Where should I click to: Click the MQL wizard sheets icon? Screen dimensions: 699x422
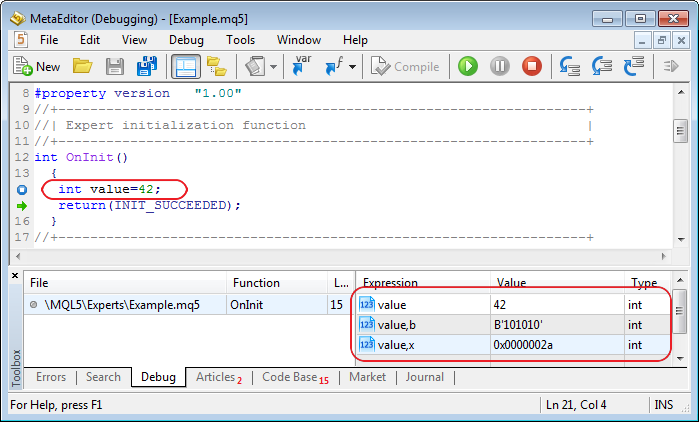pos(255,66)
